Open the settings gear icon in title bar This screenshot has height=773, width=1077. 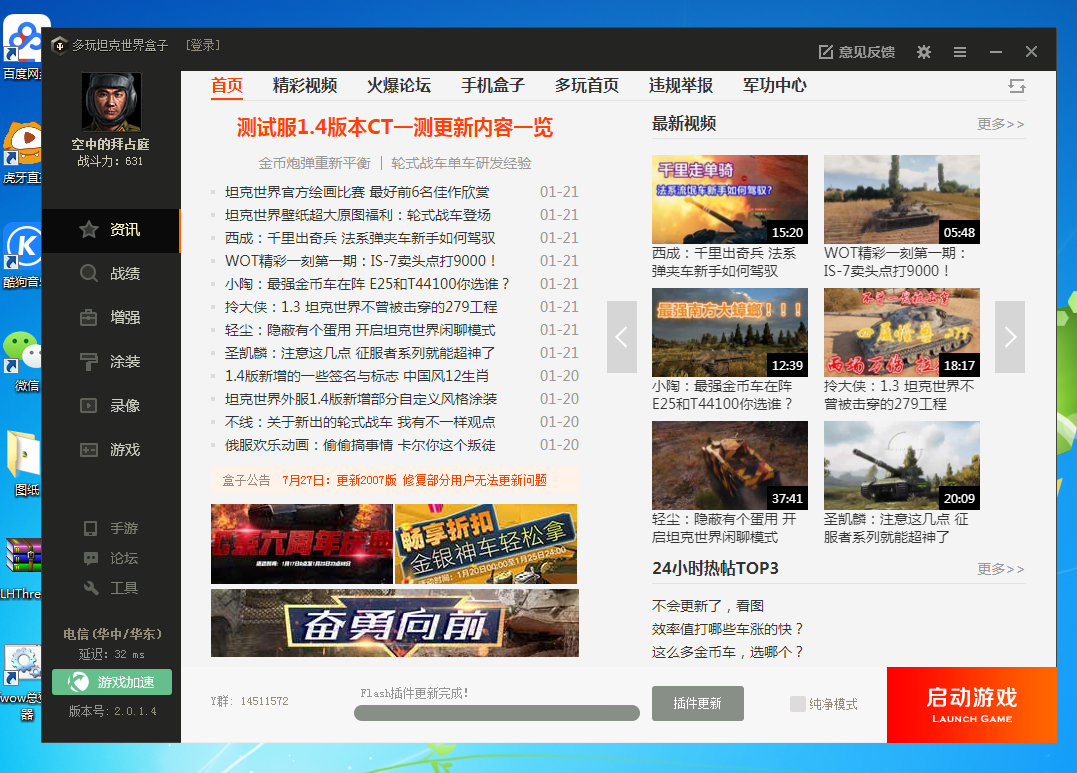[924, 52]
